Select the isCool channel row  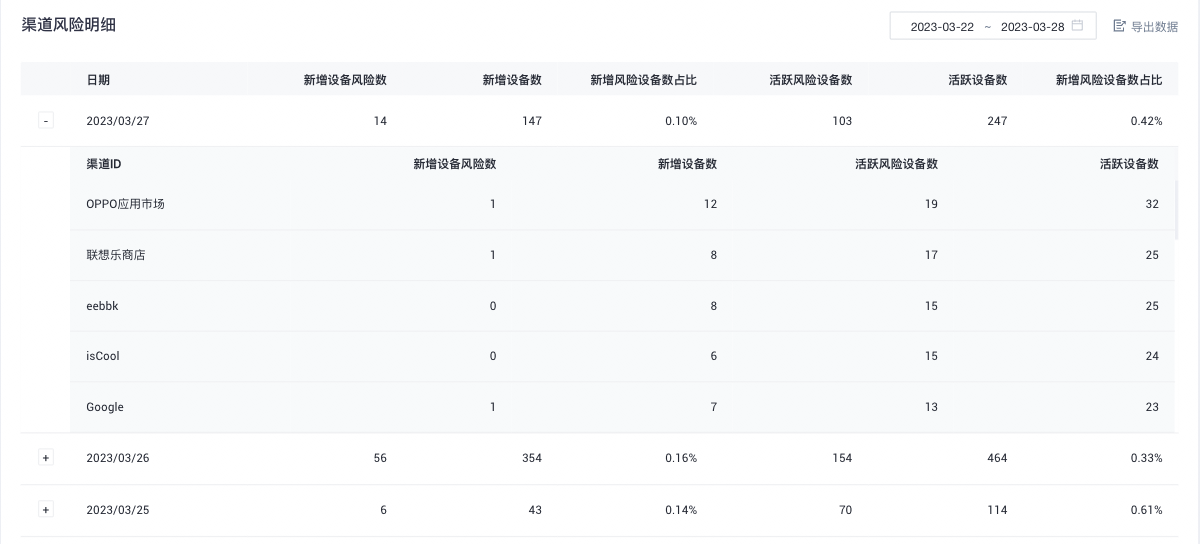click(x=622, y=357)
